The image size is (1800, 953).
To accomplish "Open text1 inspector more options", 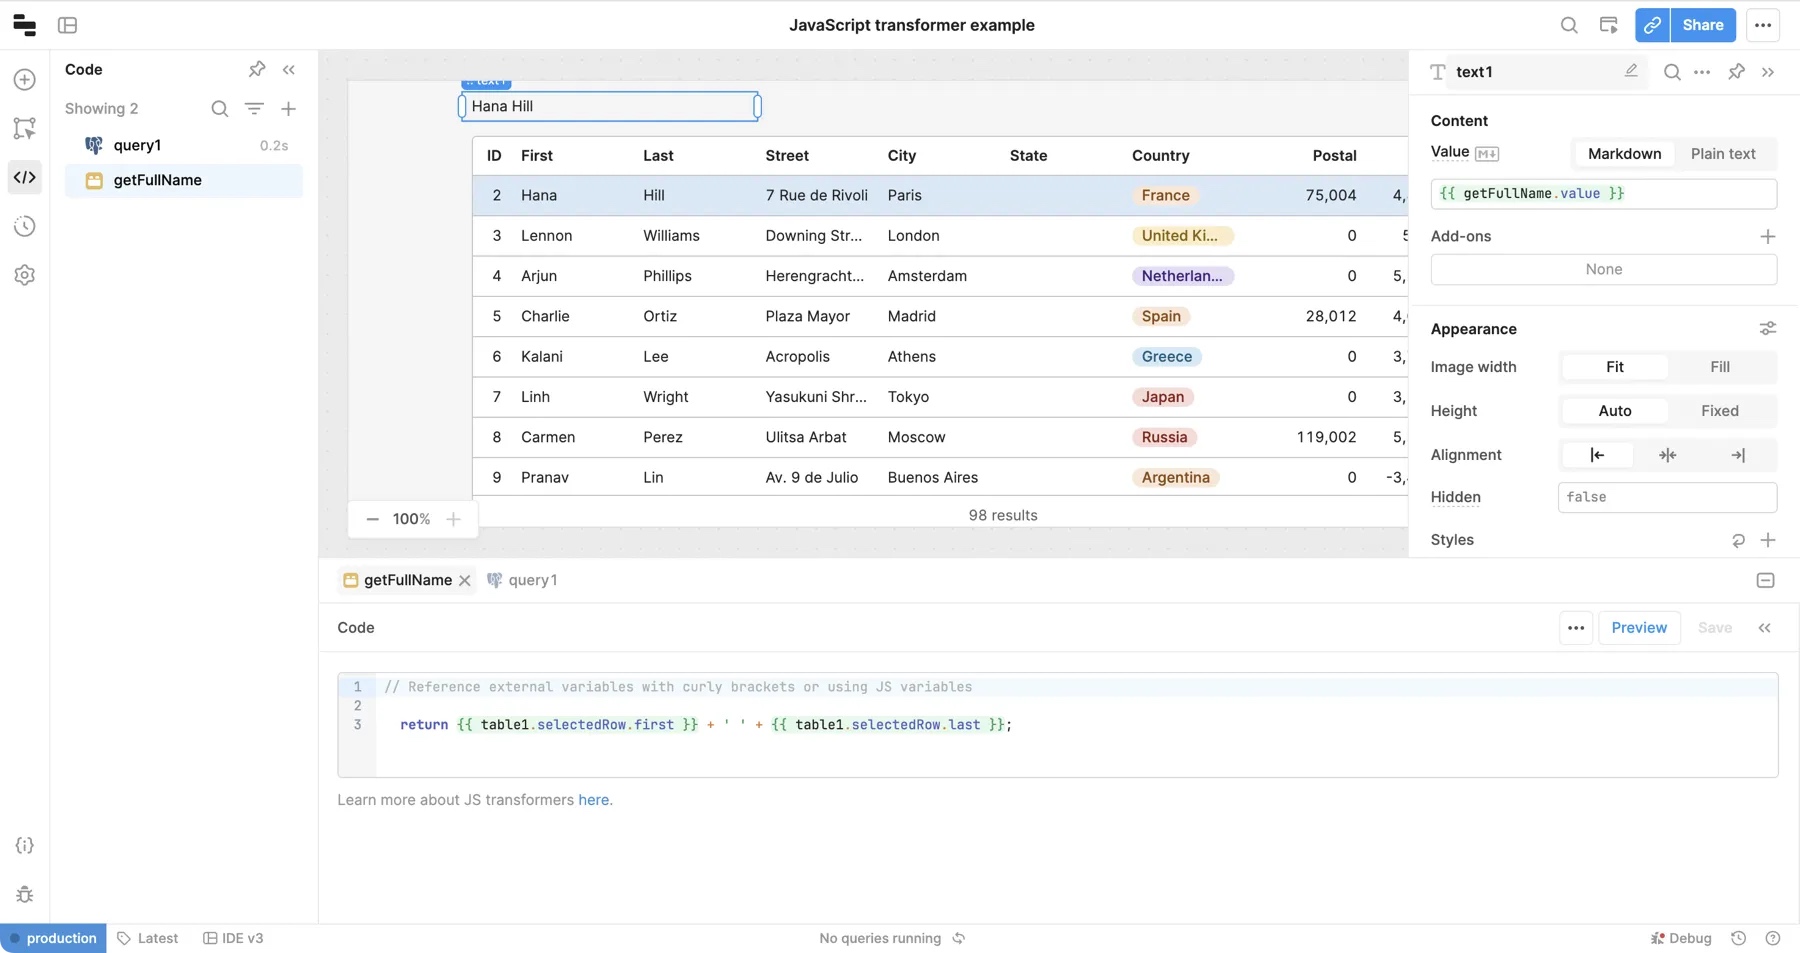I will [1702, 72].
